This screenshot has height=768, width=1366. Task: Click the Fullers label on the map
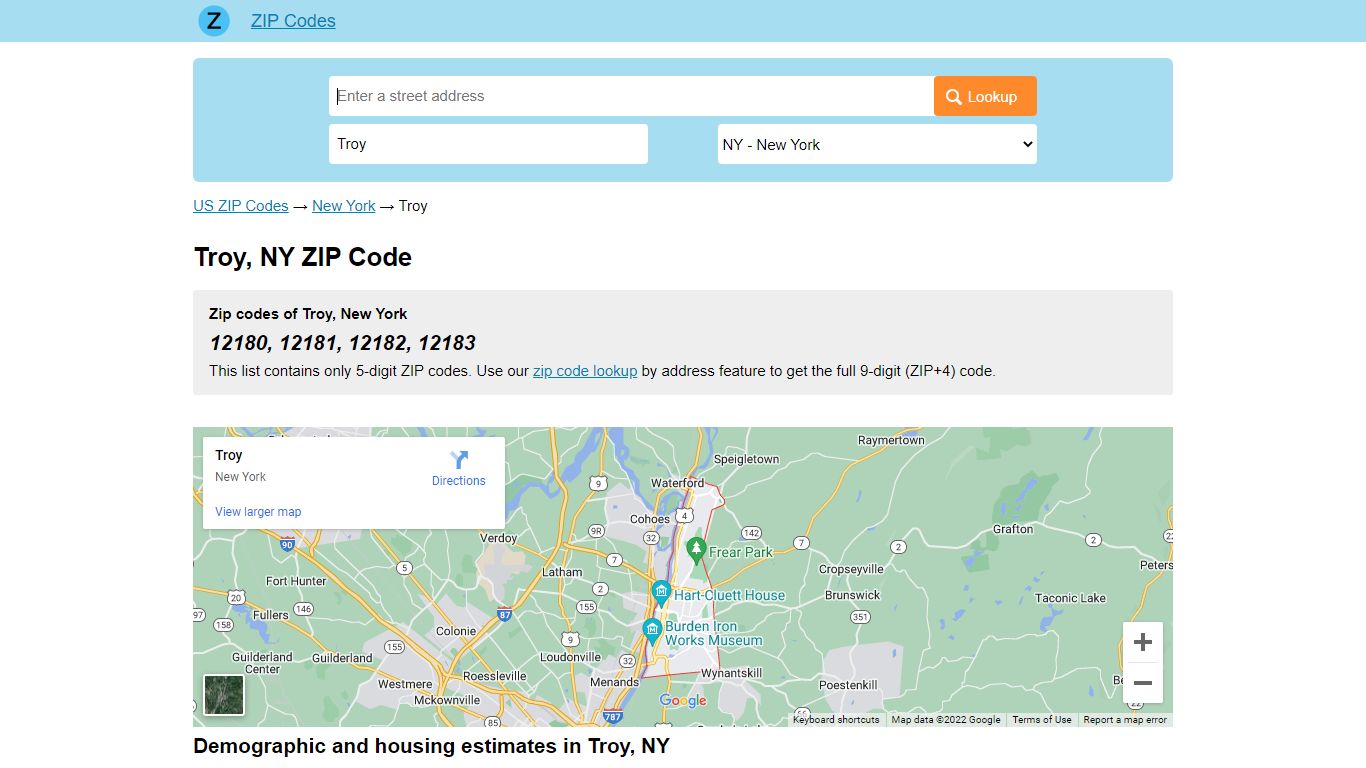point(271,615)
